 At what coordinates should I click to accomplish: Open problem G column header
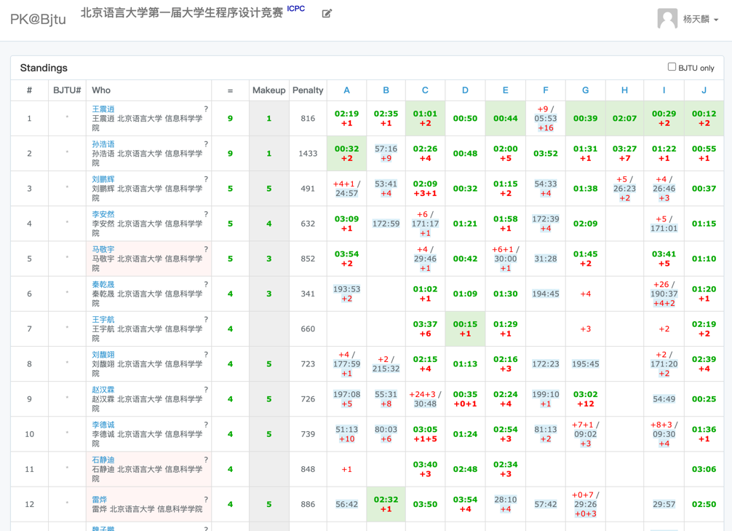[x=585, y=90]
